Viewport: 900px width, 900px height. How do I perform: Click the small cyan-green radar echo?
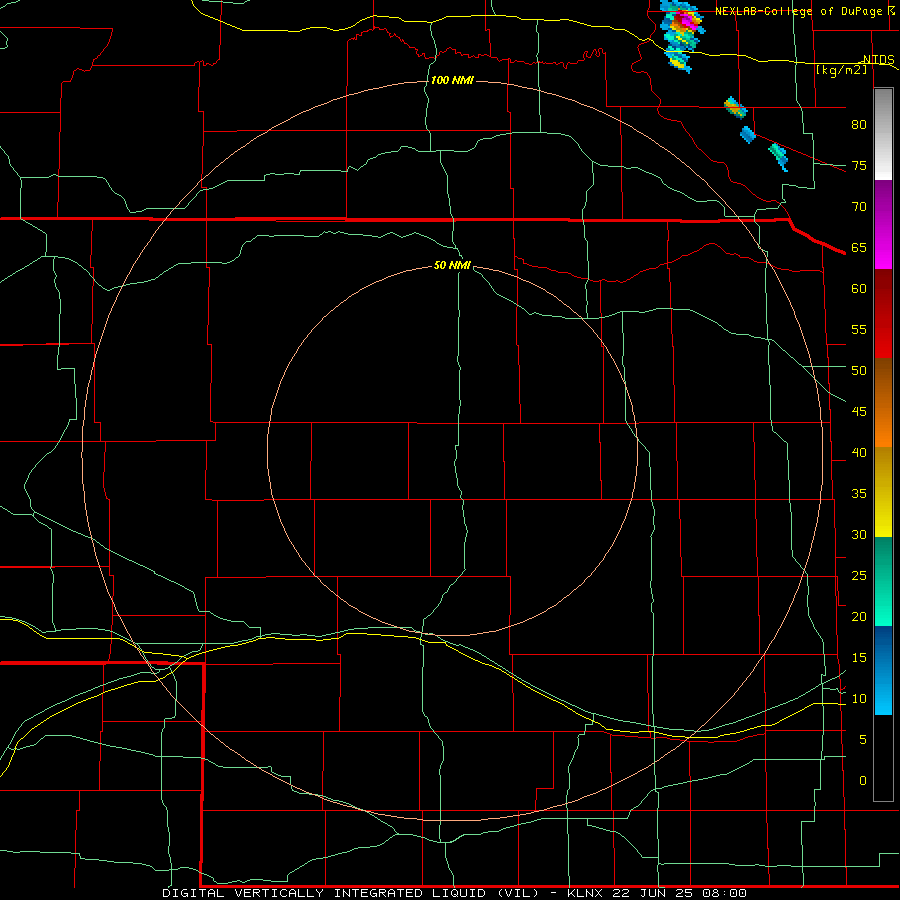tap(778, 157)
